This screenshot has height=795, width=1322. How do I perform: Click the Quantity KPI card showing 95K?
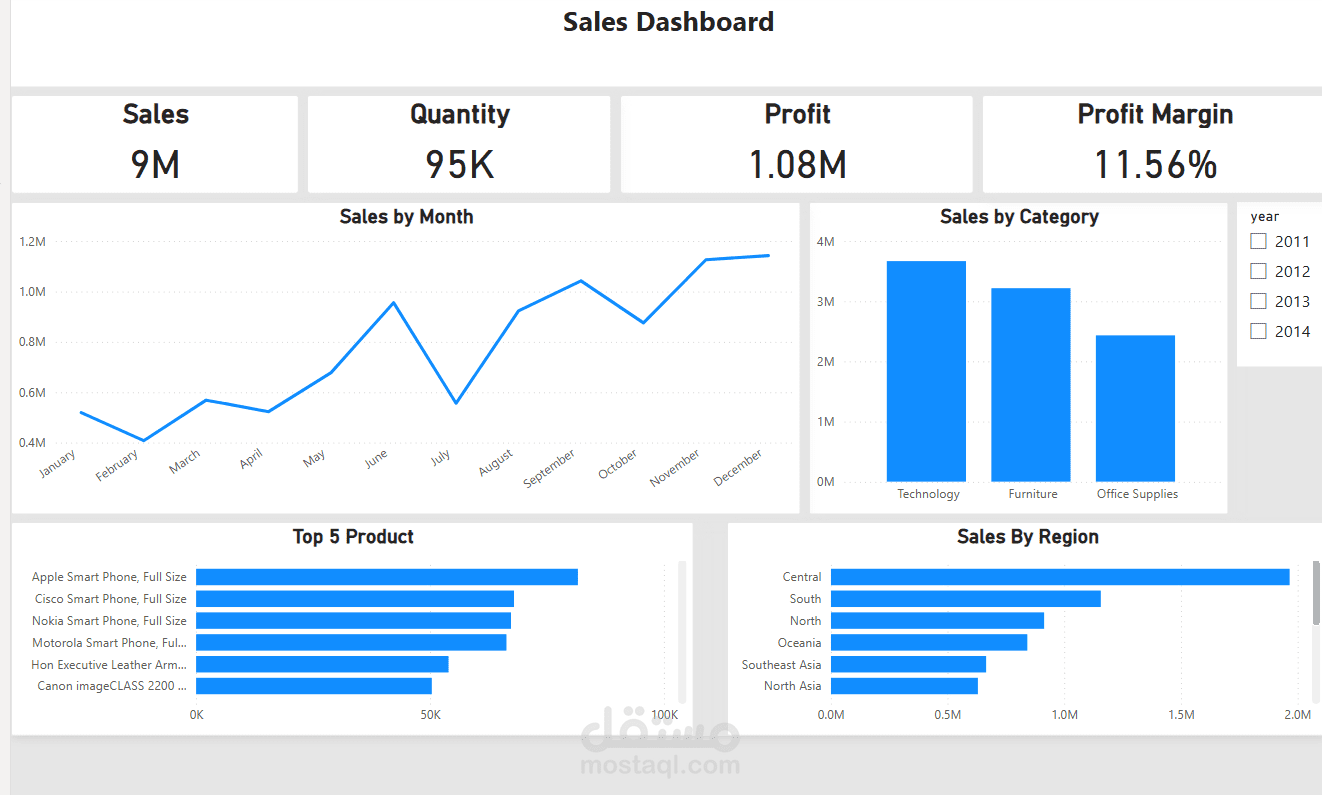(x=459, y=143)
